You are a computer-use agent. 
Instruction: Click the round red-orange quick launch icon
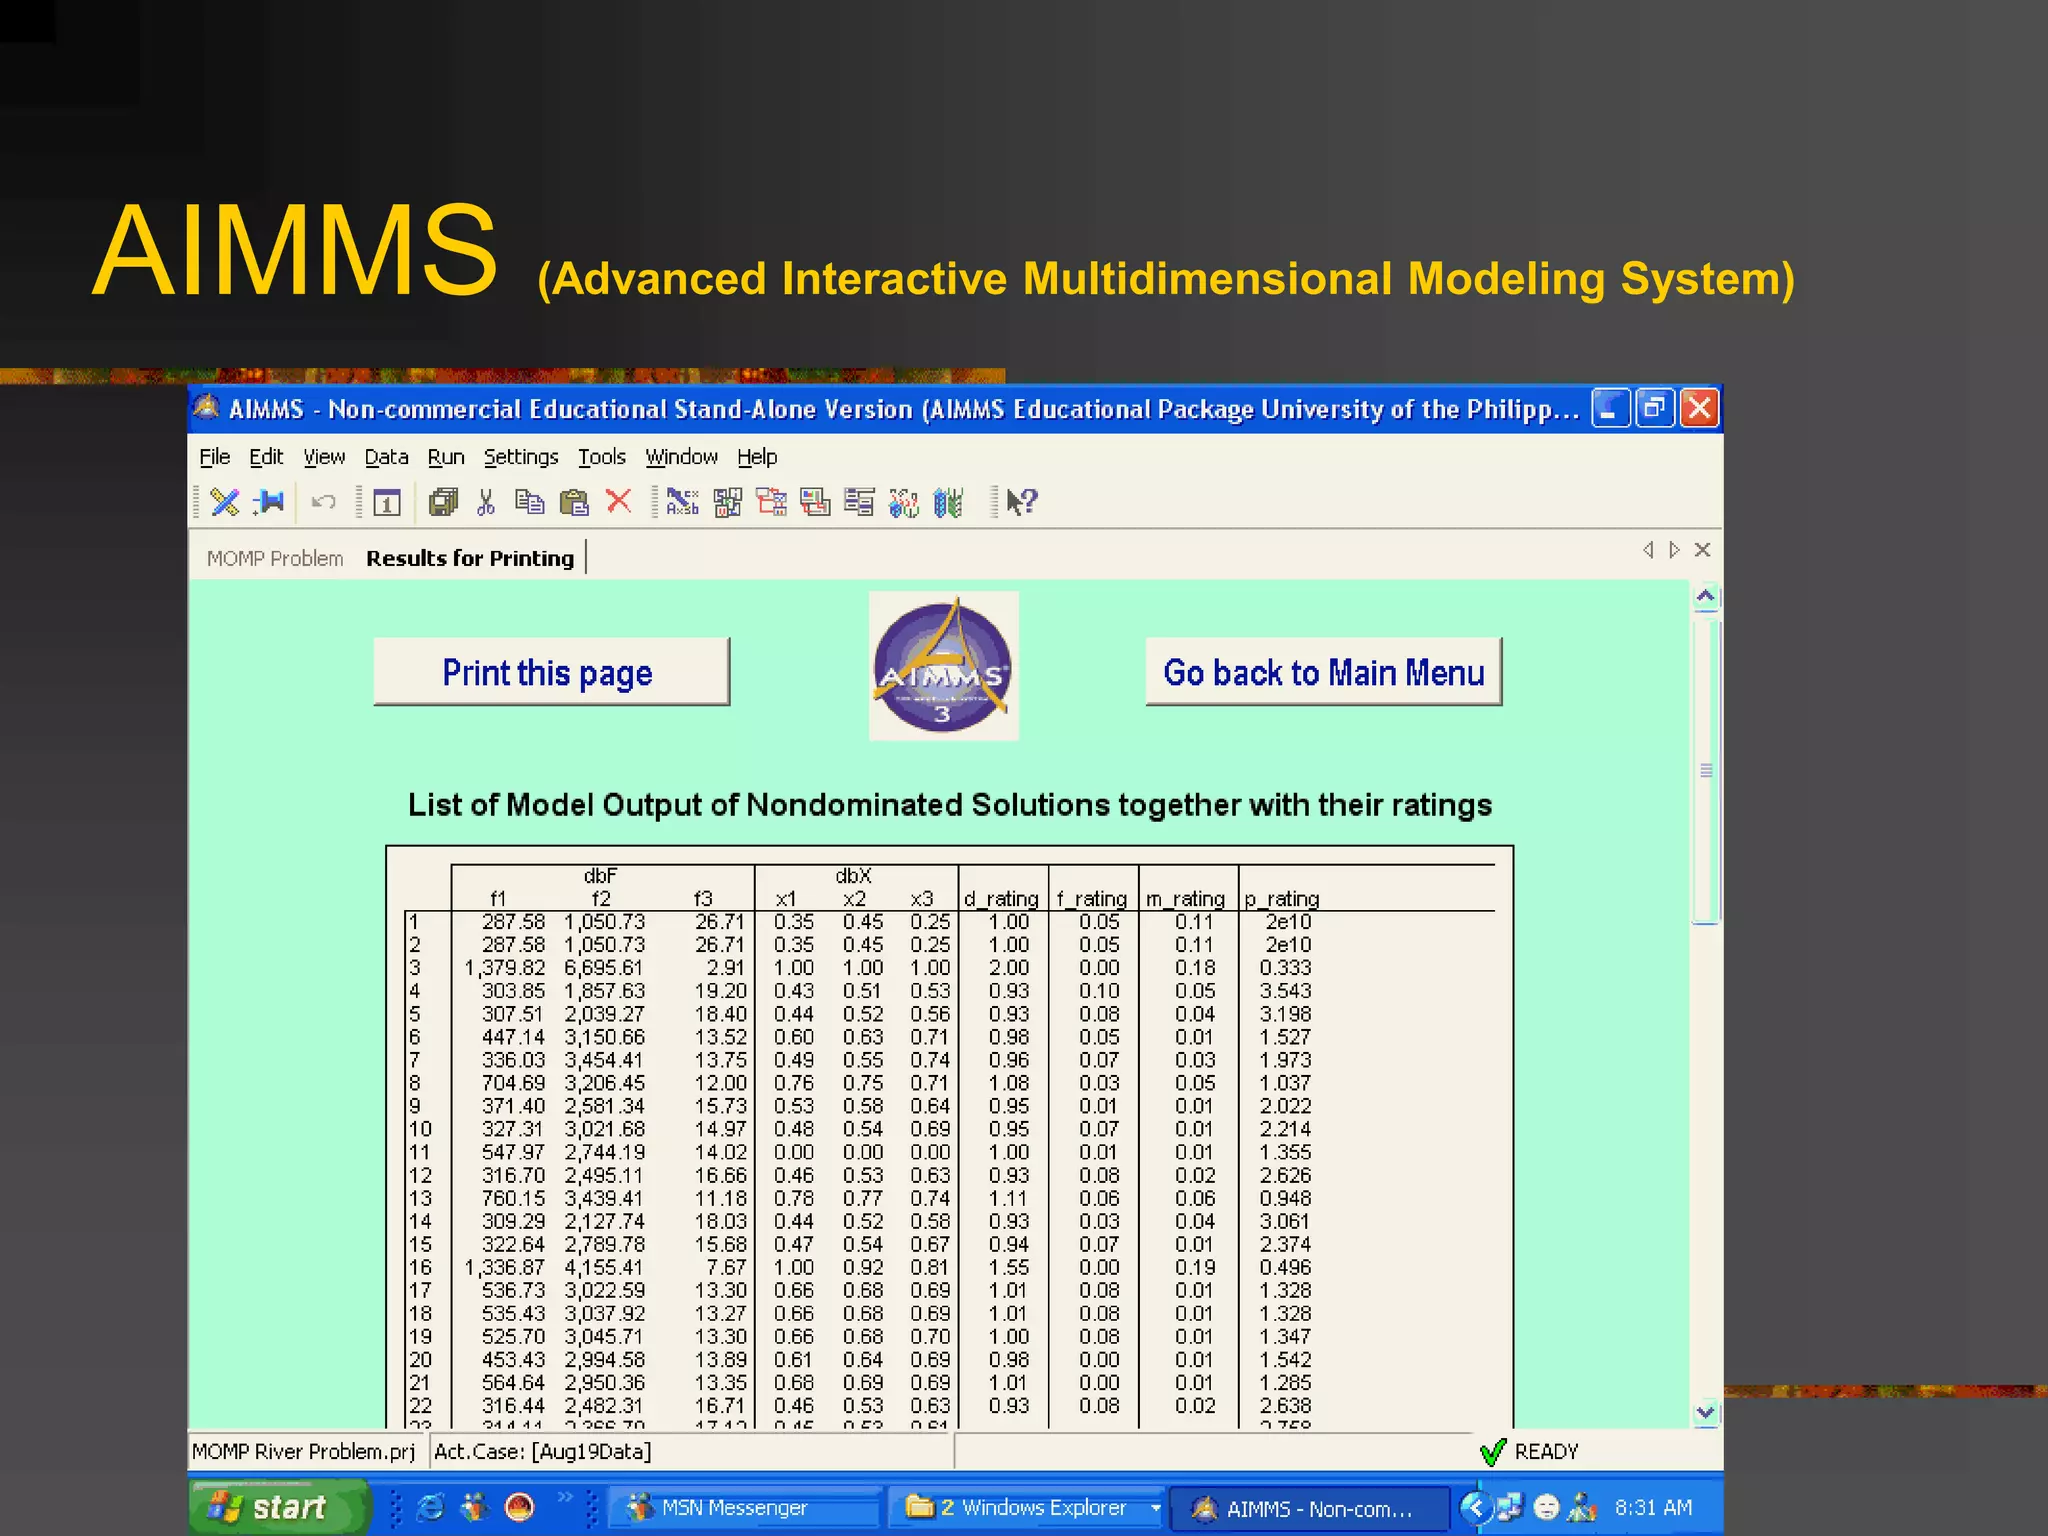point(519,1507)
